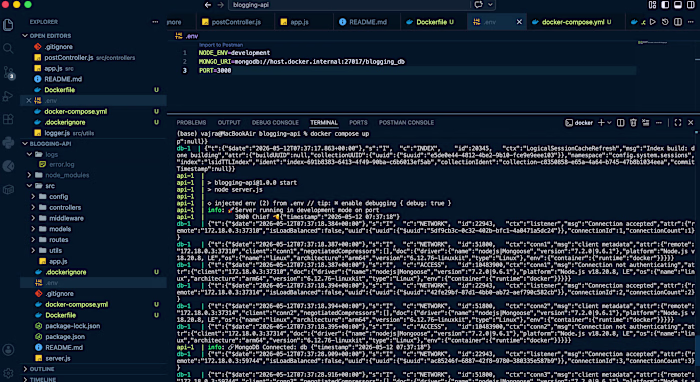Select the docker terminal instance
700x382 pixels.
tap(579, 123)
